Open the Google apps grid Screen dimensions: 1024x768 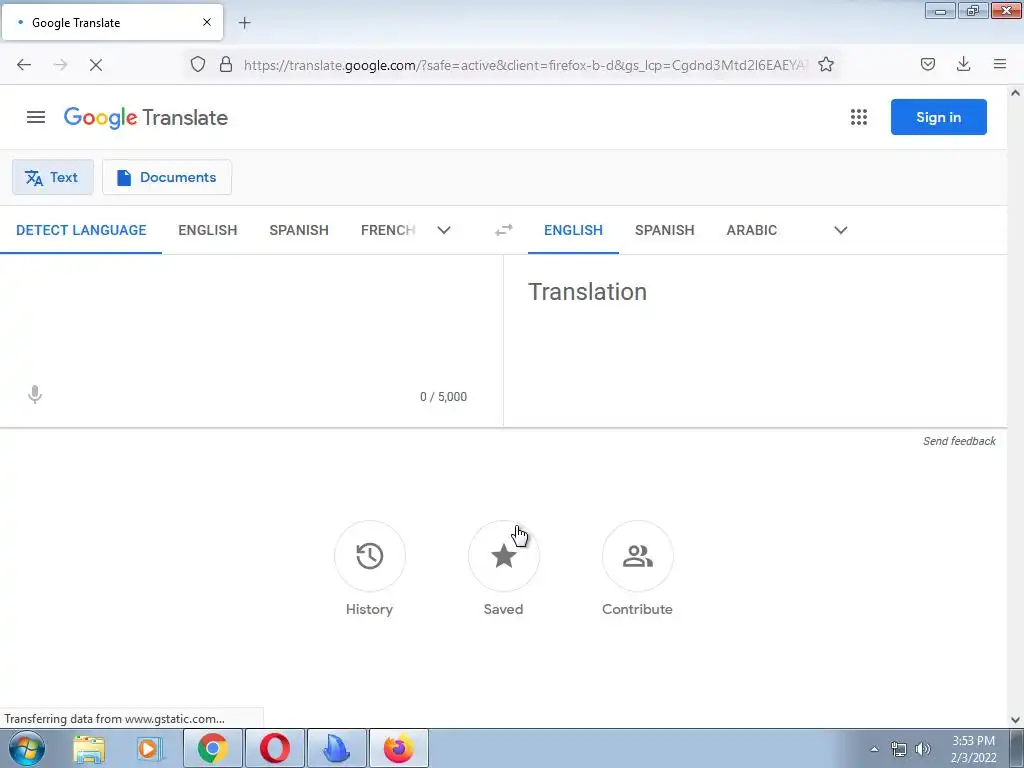click(x=859, y=117)
